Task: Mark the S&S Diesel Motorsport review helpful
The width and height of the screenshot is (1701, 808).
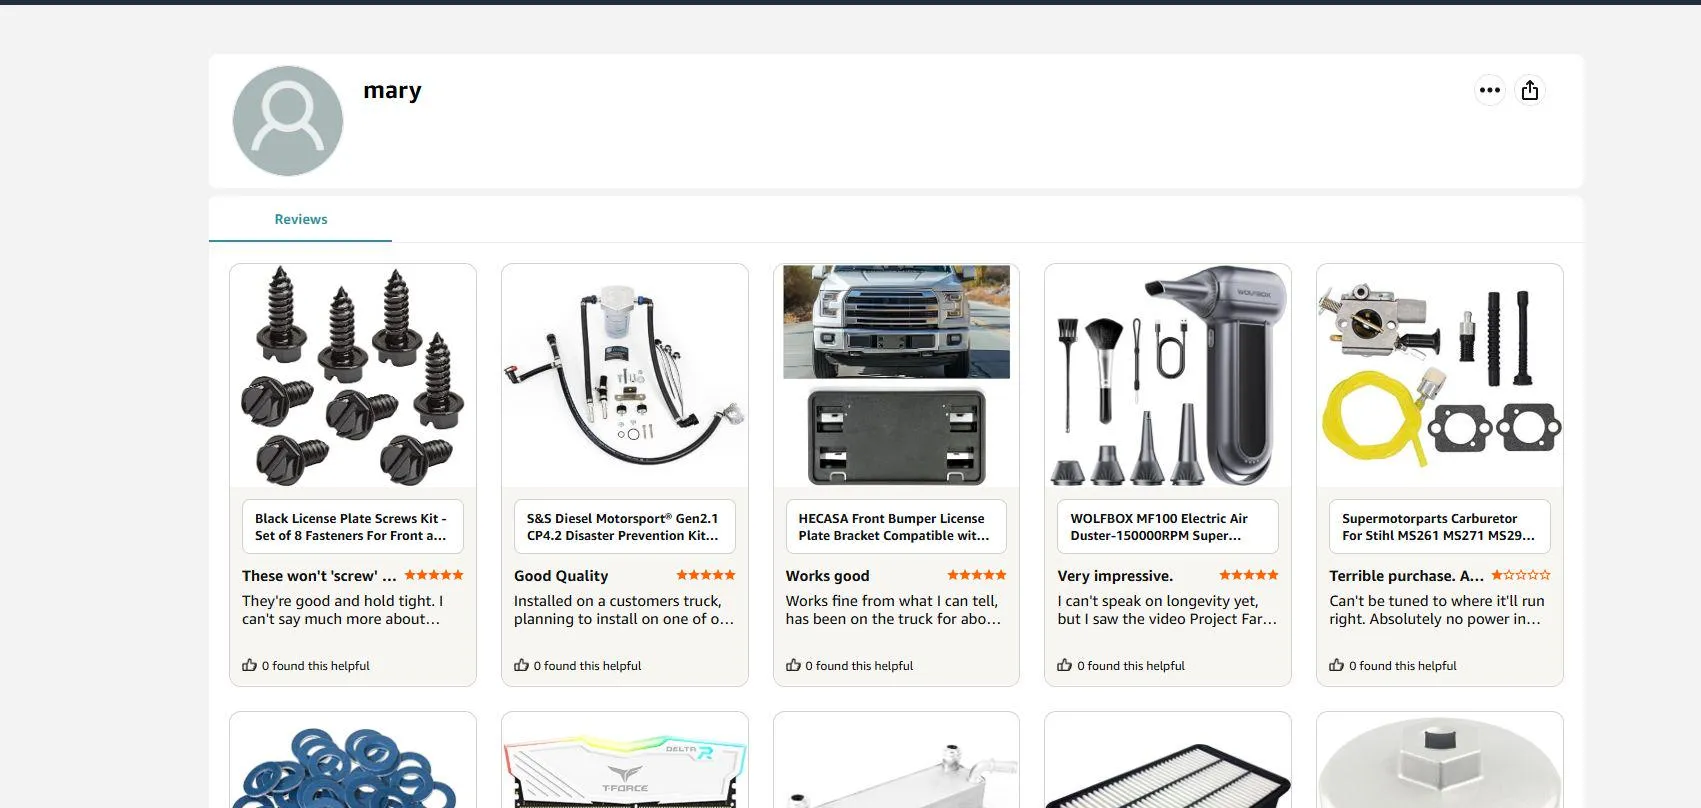Action: coord(521,665)
